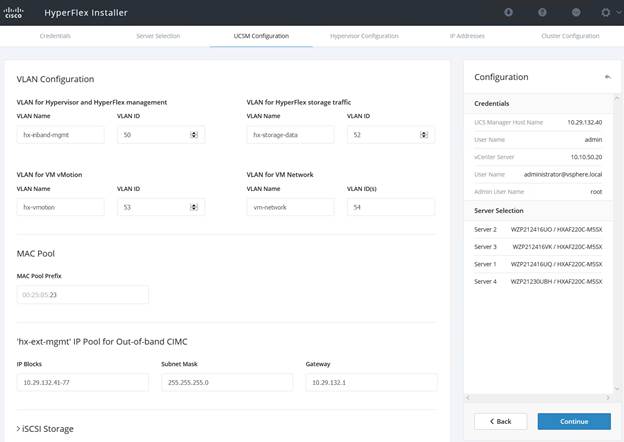
Task: Click the horizontal scrollbar left arrow
Action: 468,397
